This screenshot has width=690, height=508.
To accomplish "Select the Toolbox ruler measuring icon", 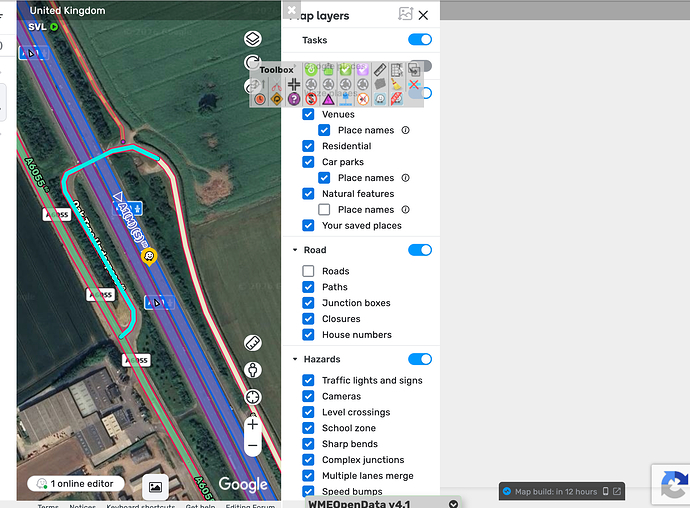I will (380, 70).
